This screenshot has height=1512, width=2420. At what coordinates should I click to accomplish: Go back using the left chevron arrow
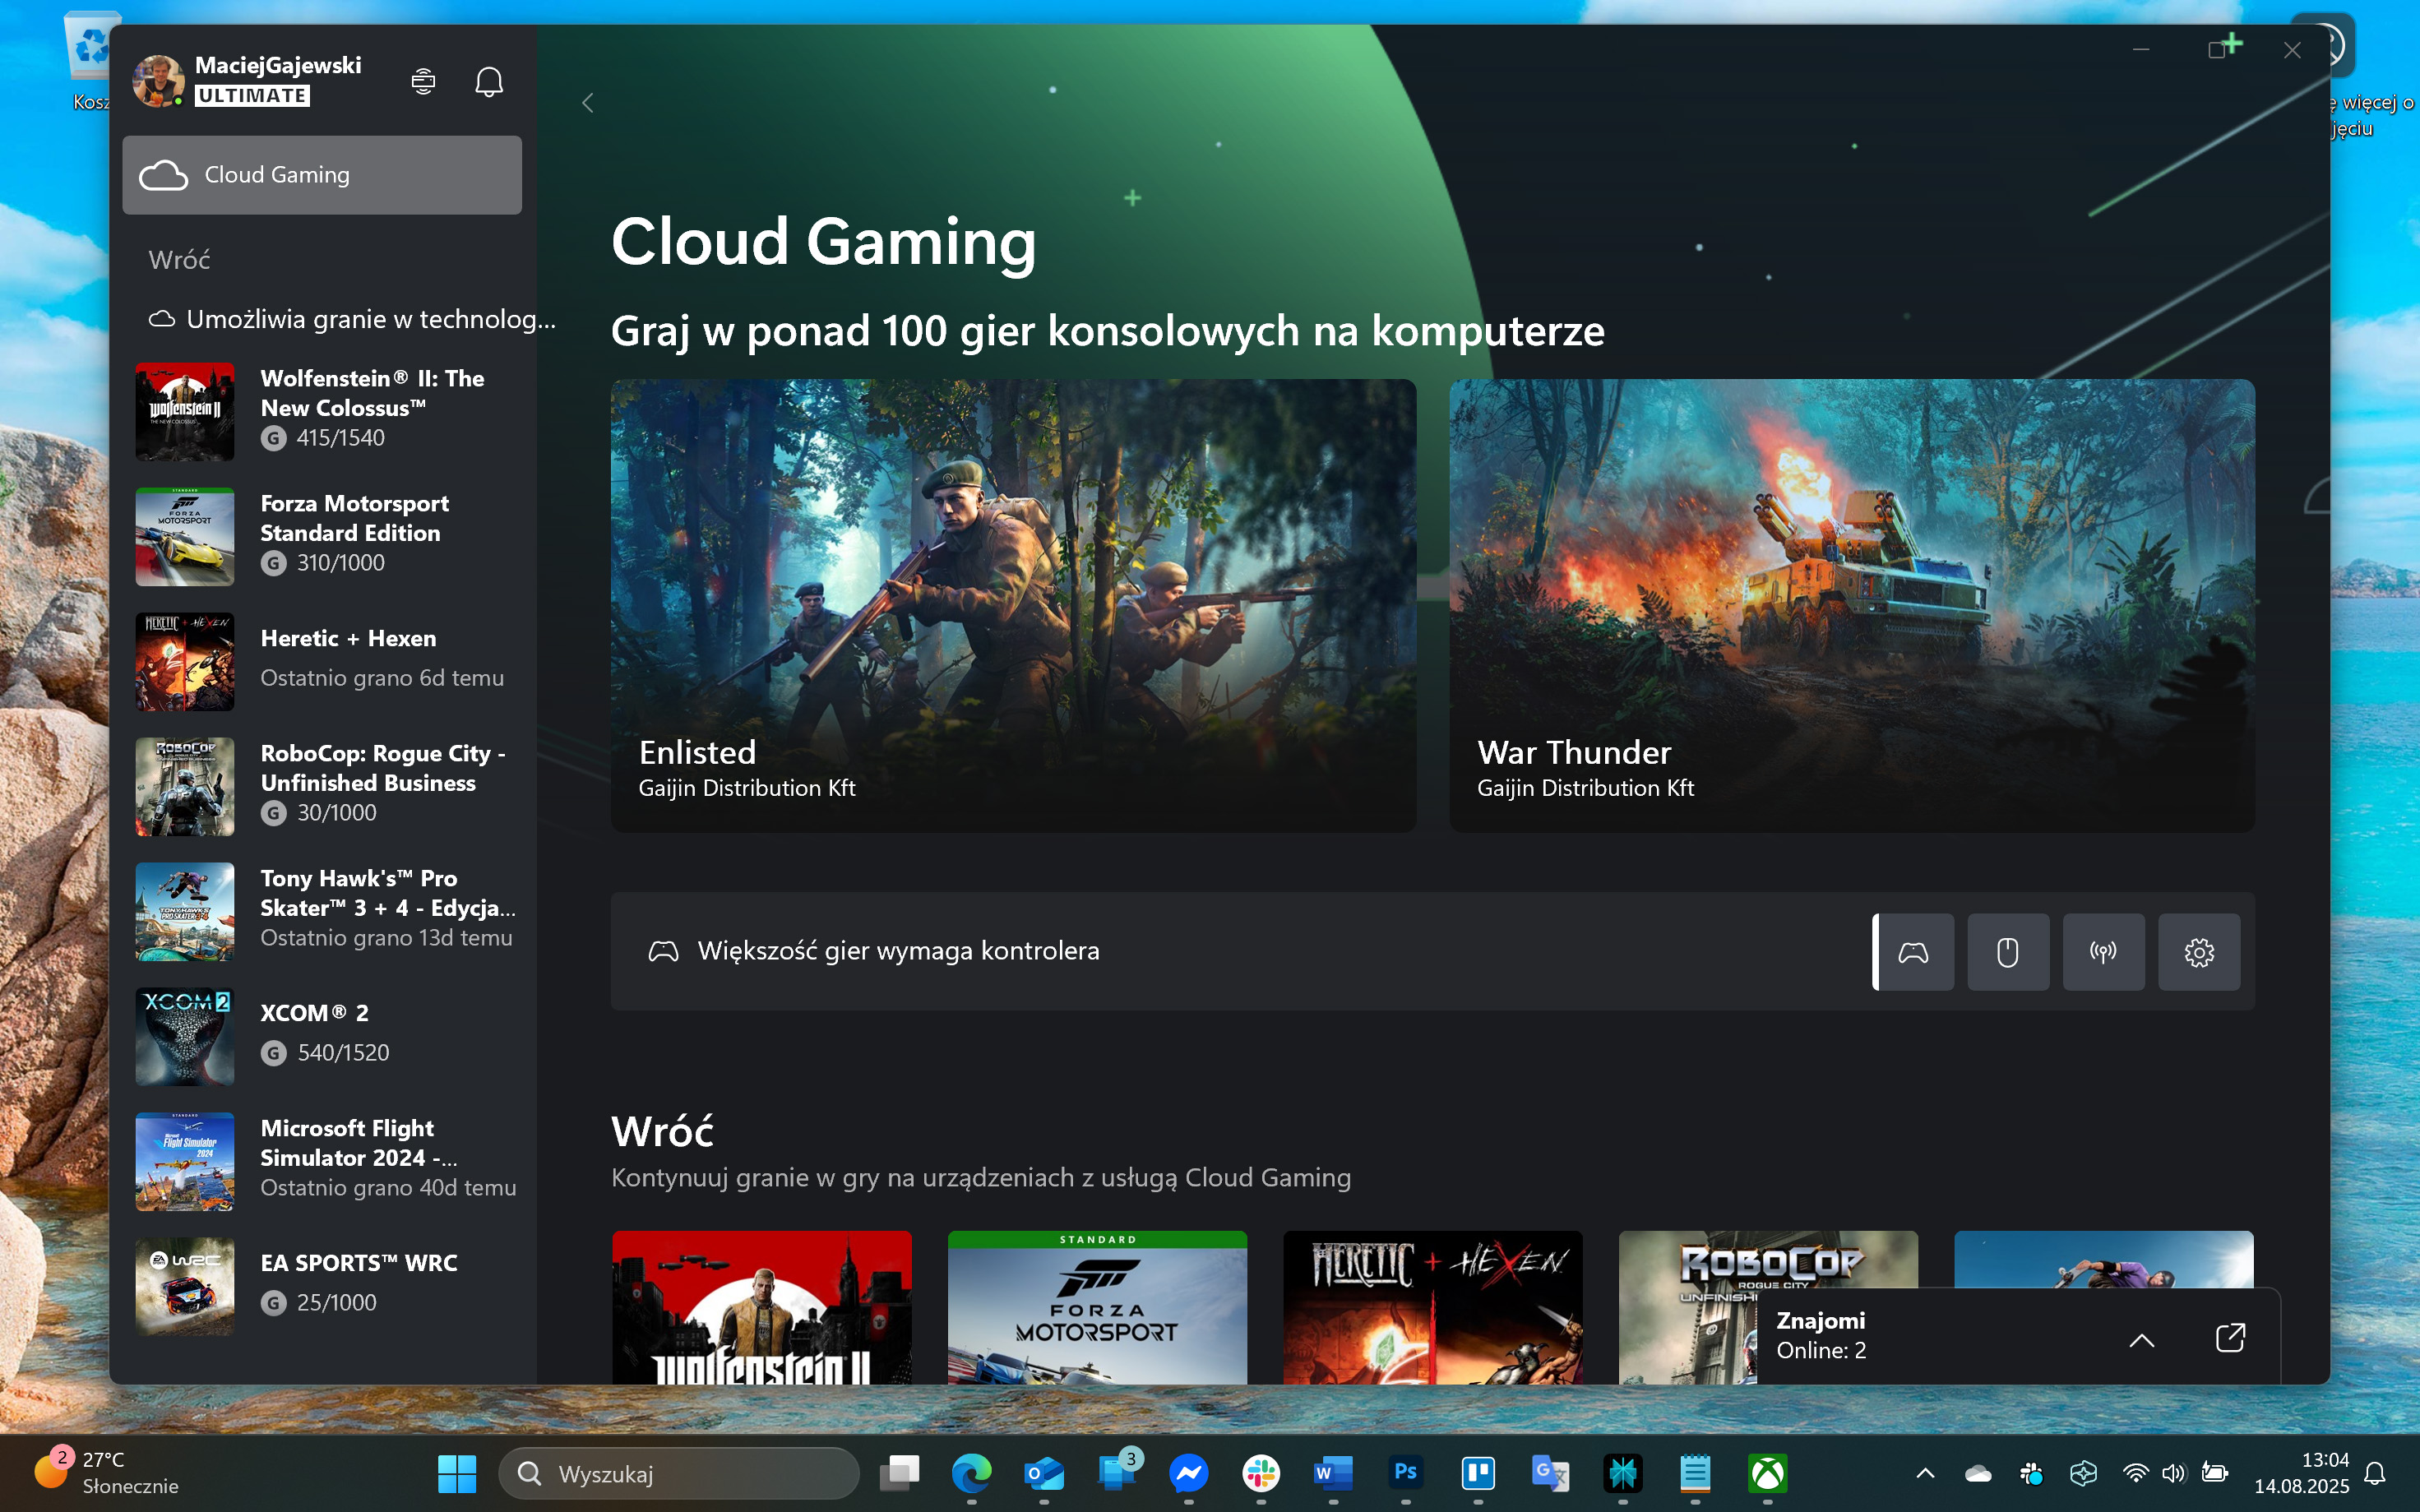click(x=588, y=103)
